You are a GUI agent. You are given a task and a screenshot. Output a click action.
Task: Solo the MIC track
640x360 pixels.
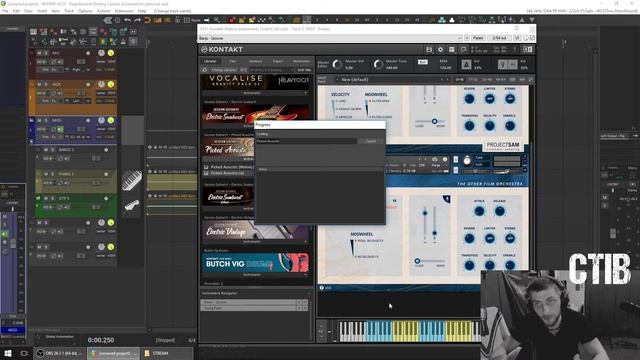(46, 53)
